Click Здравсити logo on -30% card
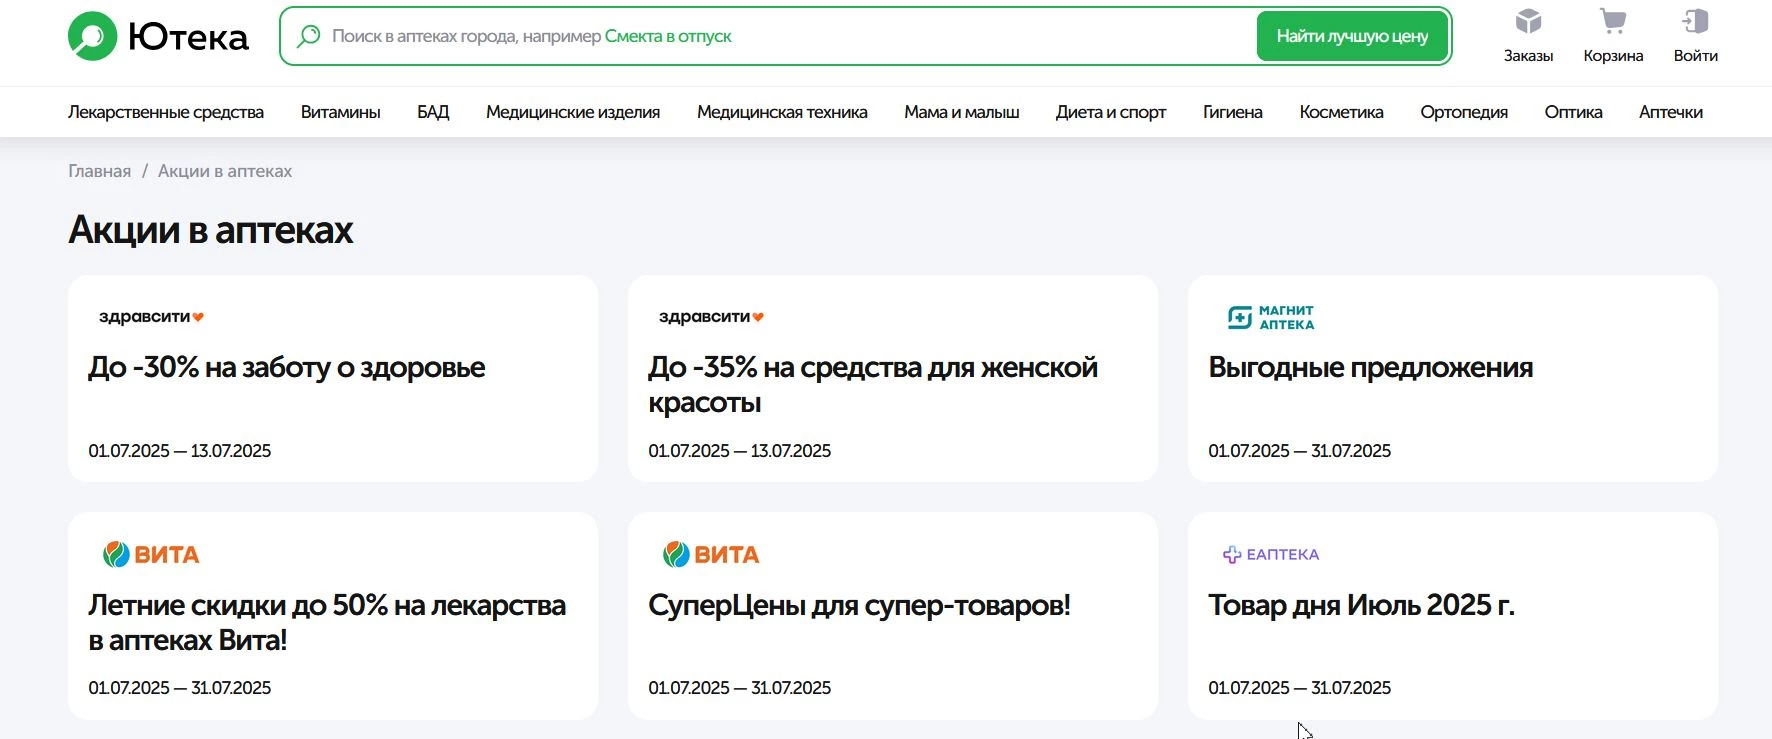This screenshot has width=1772, height=739. pos(151,317)
